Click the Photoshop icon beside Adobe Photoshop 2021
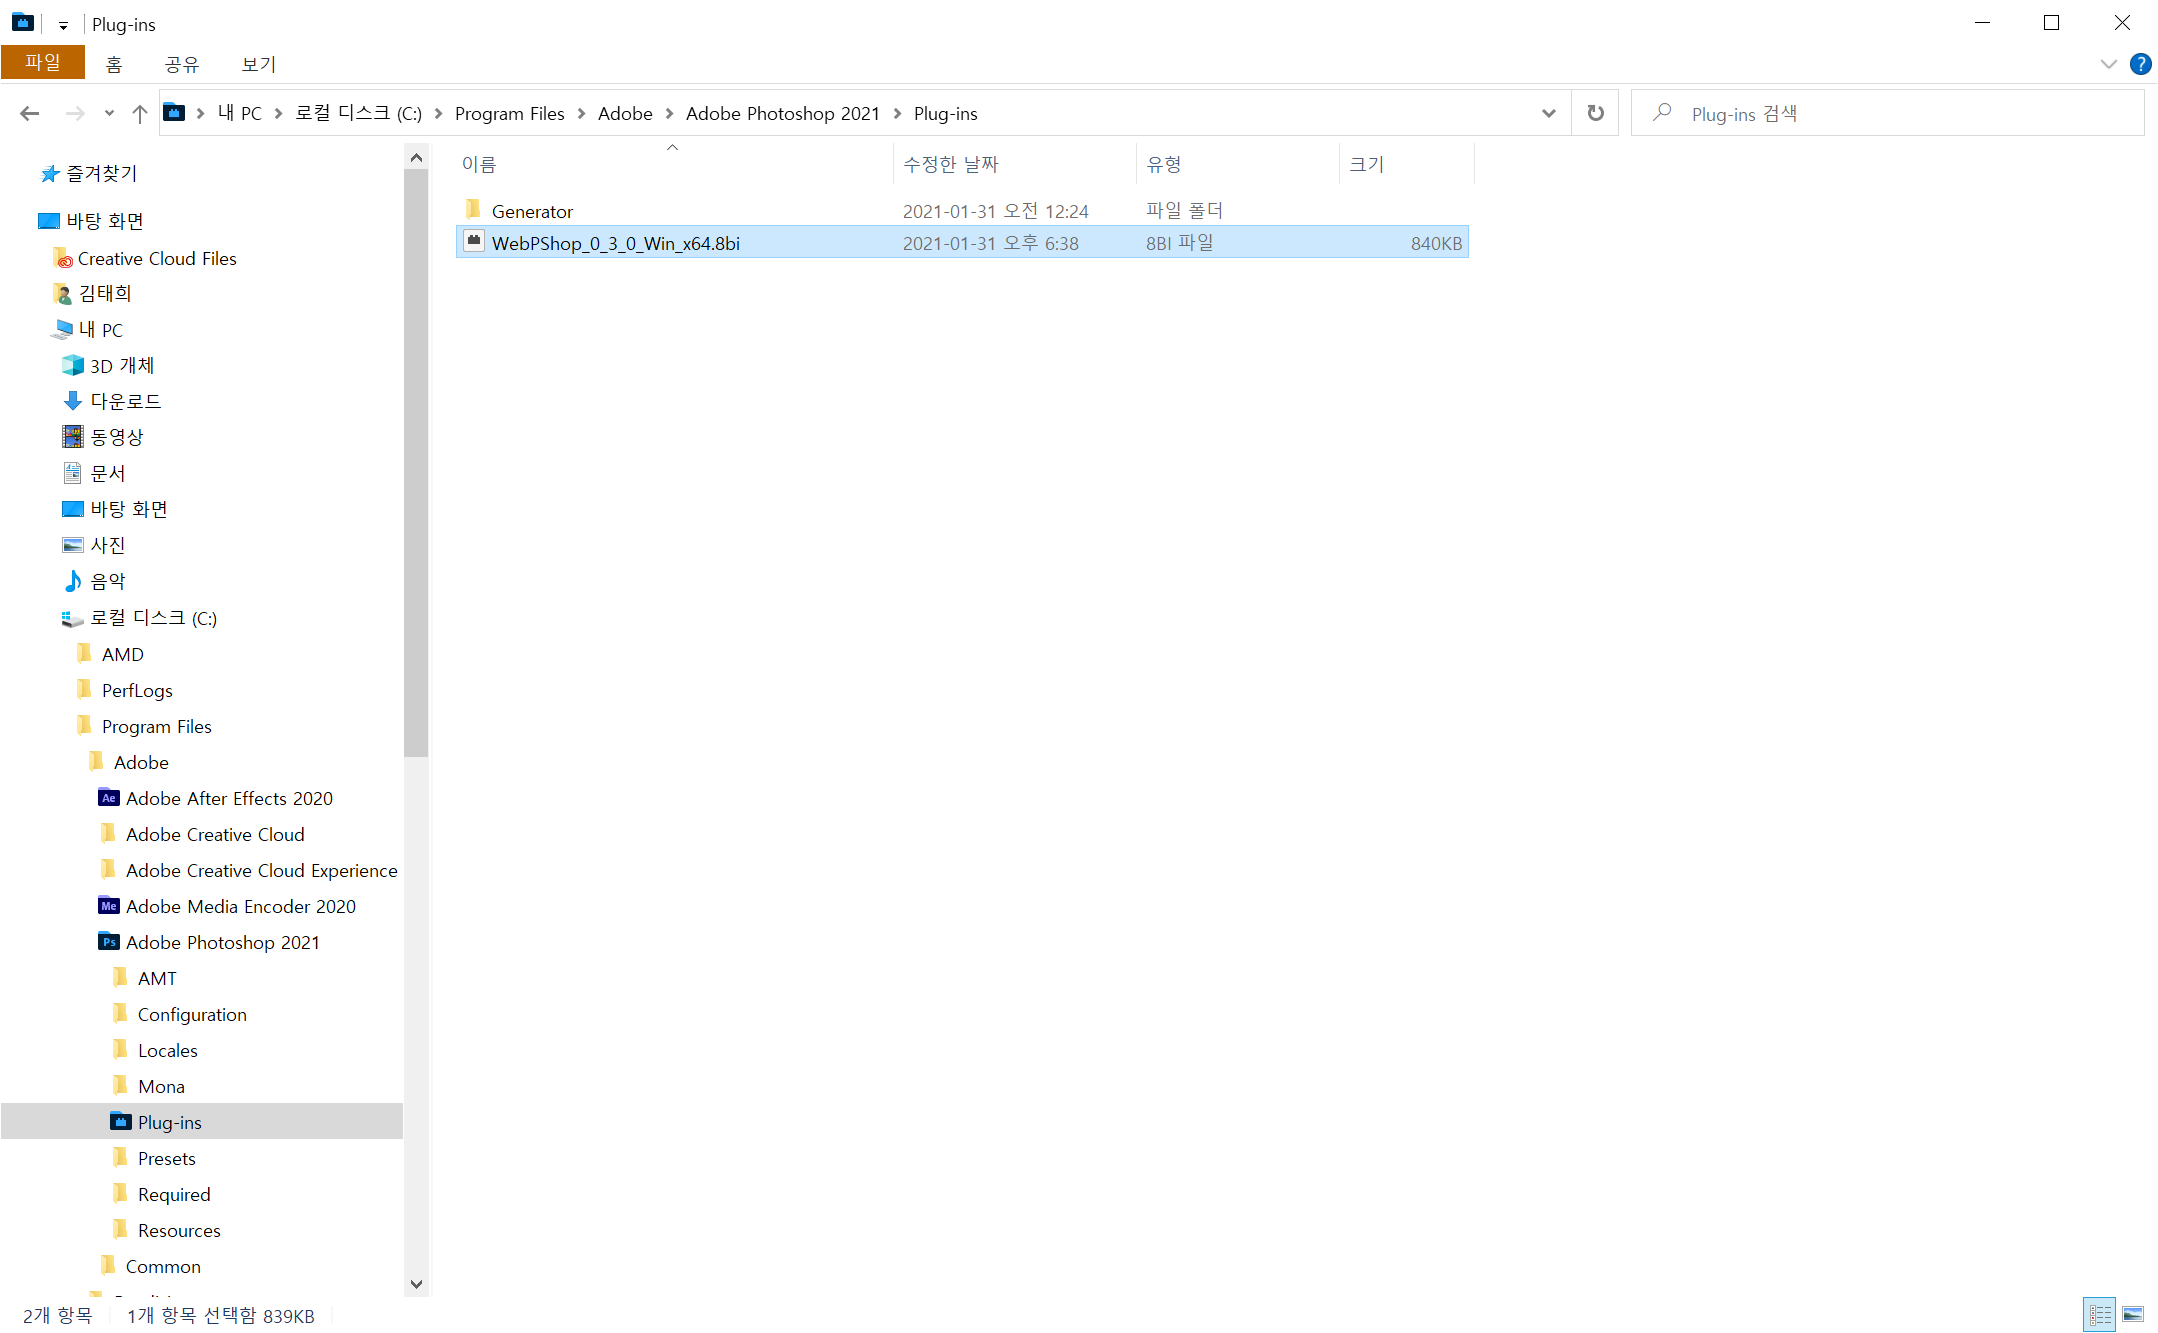 point(108,942)
